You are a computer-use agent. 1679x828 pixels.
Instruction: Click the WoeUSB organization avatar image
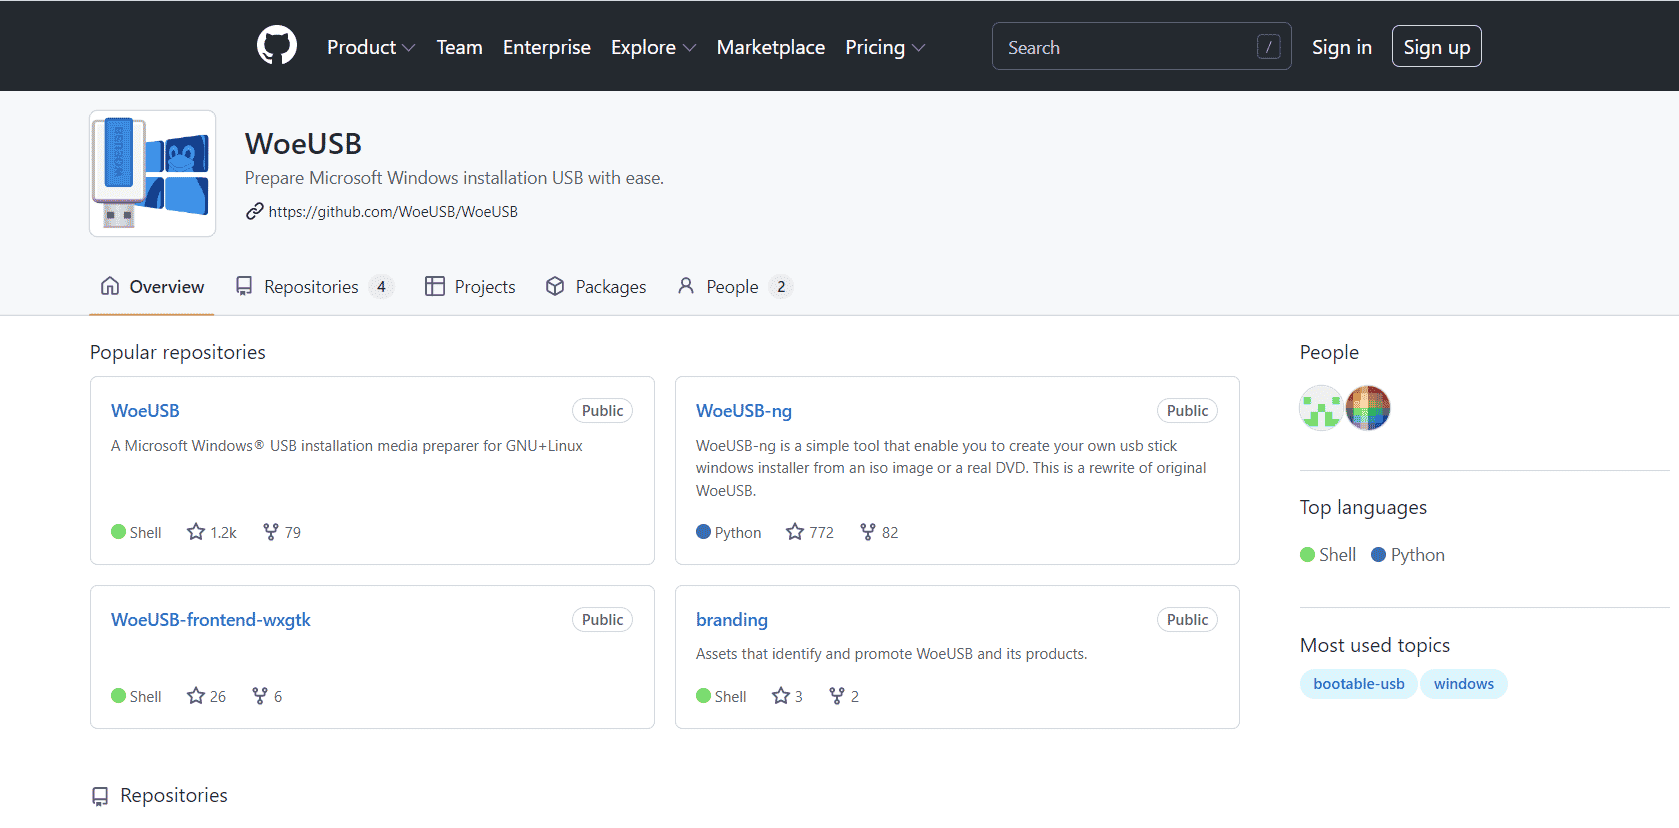coord(152,173)
